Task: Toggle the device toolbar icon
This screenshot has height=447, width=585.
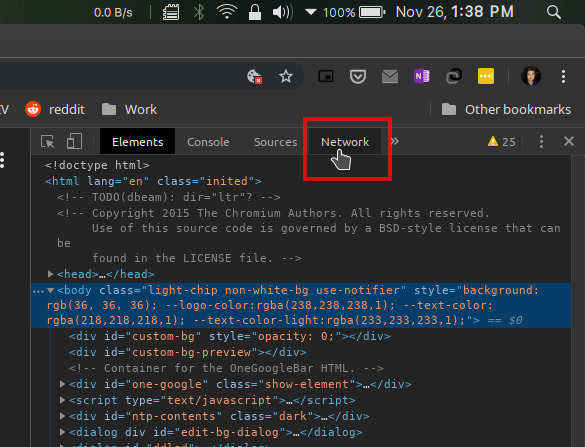Action: (74, 141)
